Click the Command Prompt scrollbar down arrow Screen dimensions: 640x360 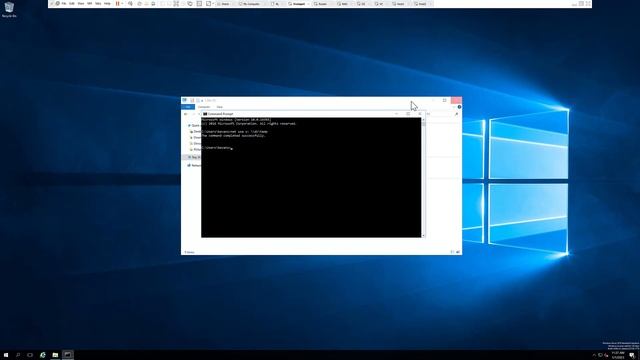click(423, 235)
